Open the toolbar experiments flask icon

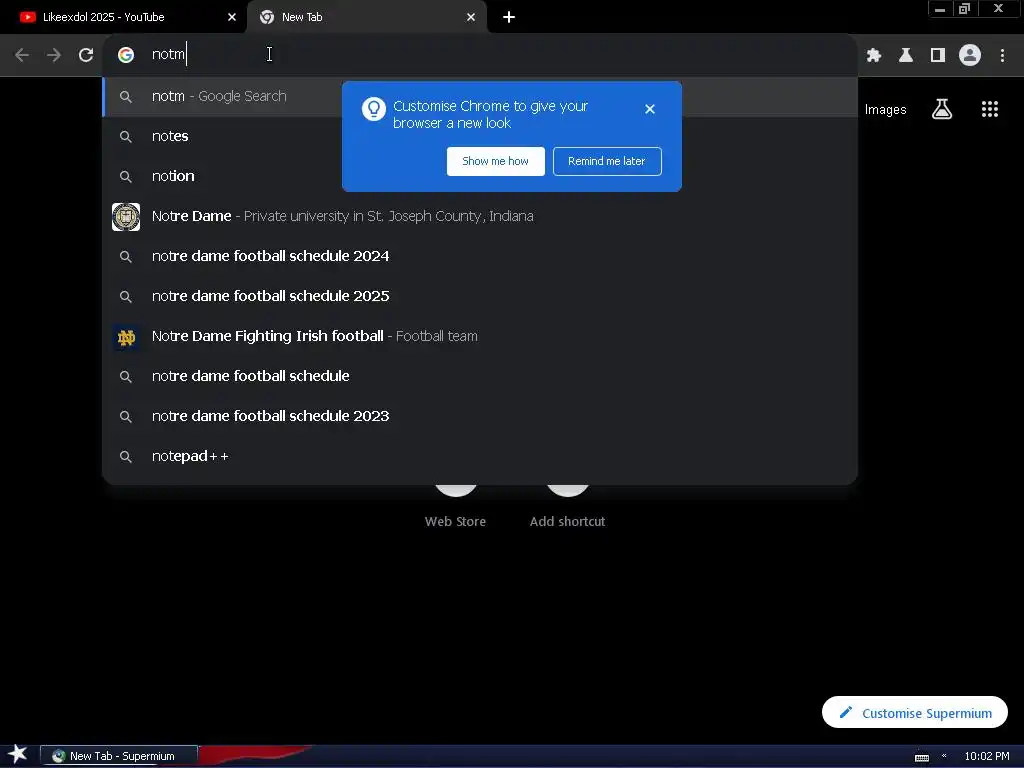pyautogui.click(x=905, y=55)
